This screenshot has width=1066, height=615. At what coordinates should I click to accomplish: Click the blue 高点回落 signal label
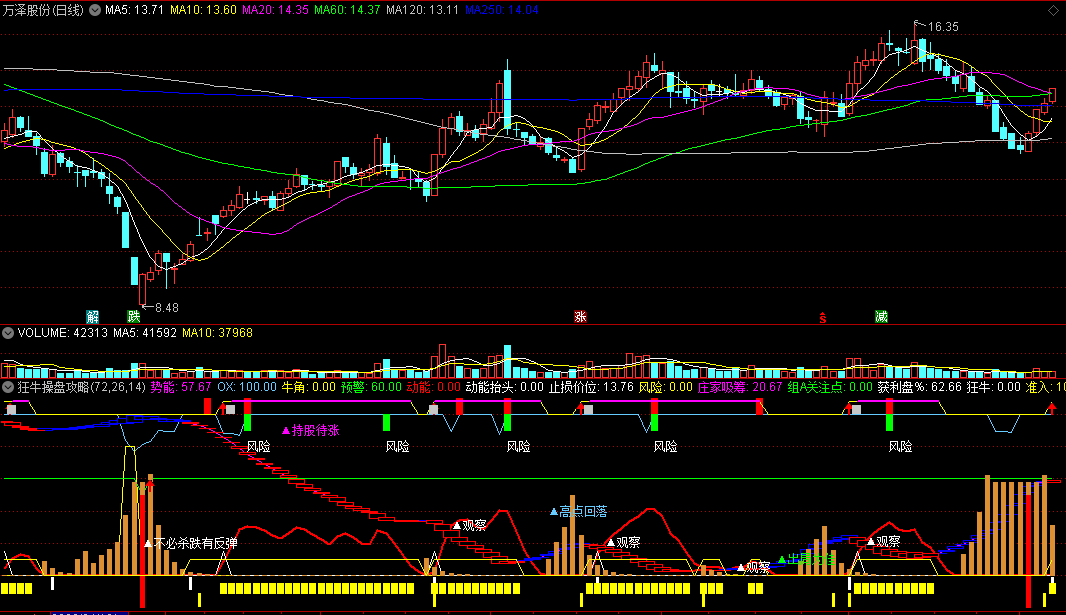[x=579, y=512]
